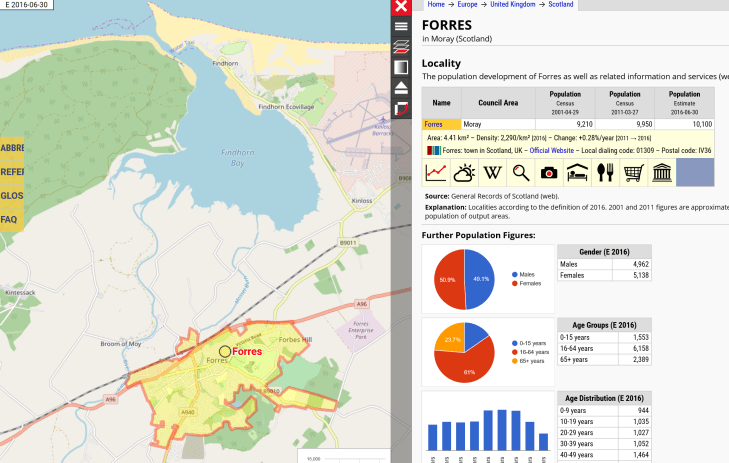Click the weather icon for Forres

[x=464, y=172]
